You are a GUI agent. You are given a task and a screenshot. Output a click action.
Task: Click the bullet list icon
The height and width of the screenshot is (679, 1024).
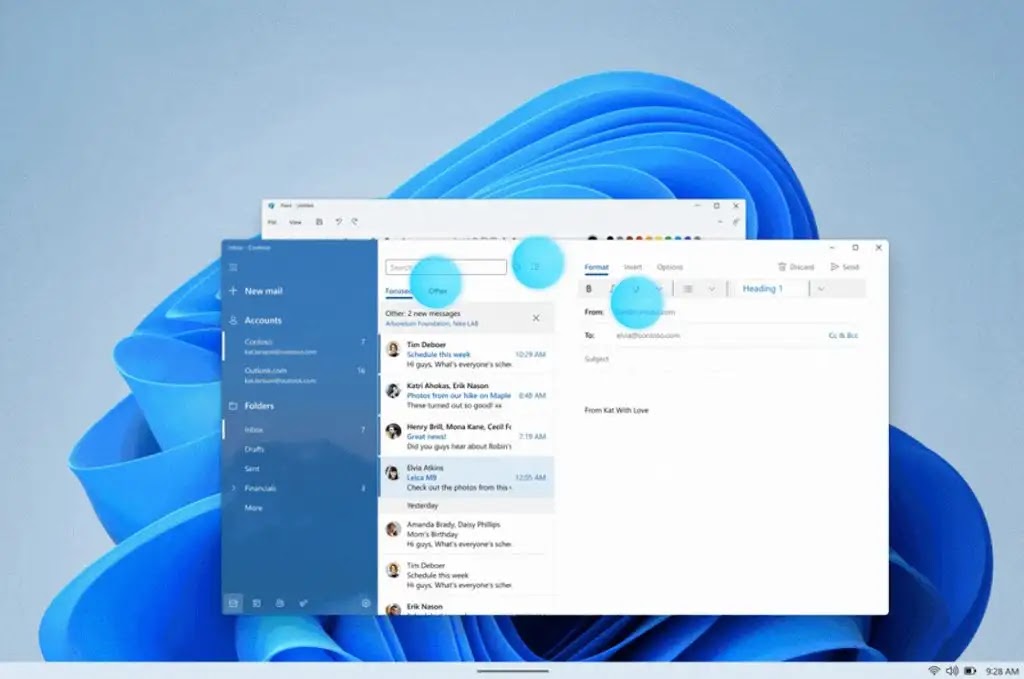click(688, 289)
